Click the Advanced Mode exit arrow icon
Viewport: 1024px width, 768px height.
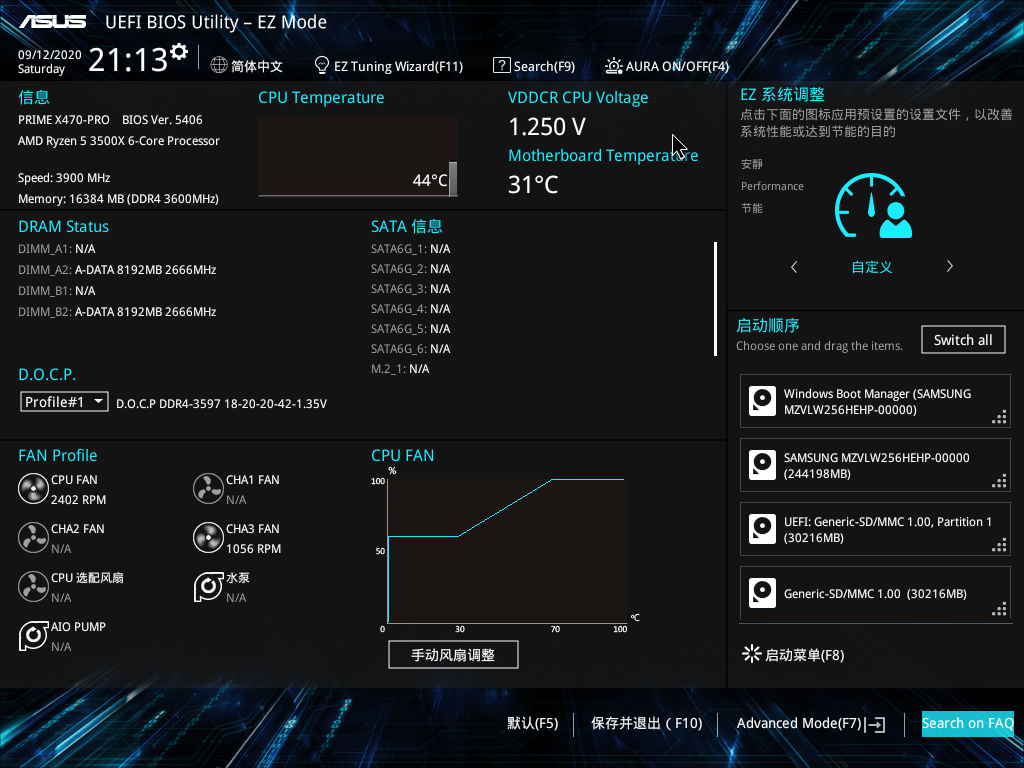(x=876, y=724)
